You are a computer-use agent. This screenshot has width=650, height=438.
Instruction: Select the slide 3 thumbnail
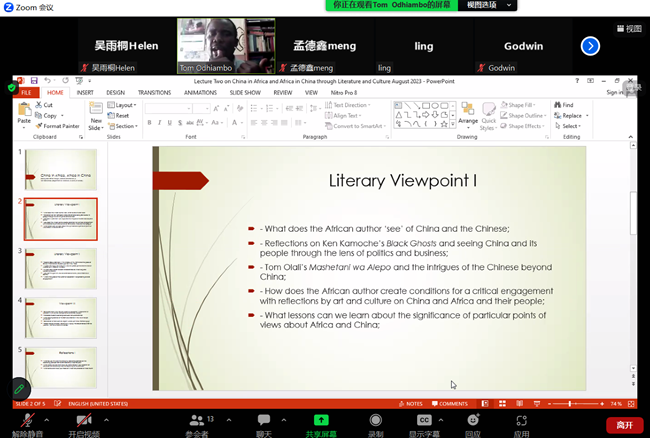coord(61,268)
